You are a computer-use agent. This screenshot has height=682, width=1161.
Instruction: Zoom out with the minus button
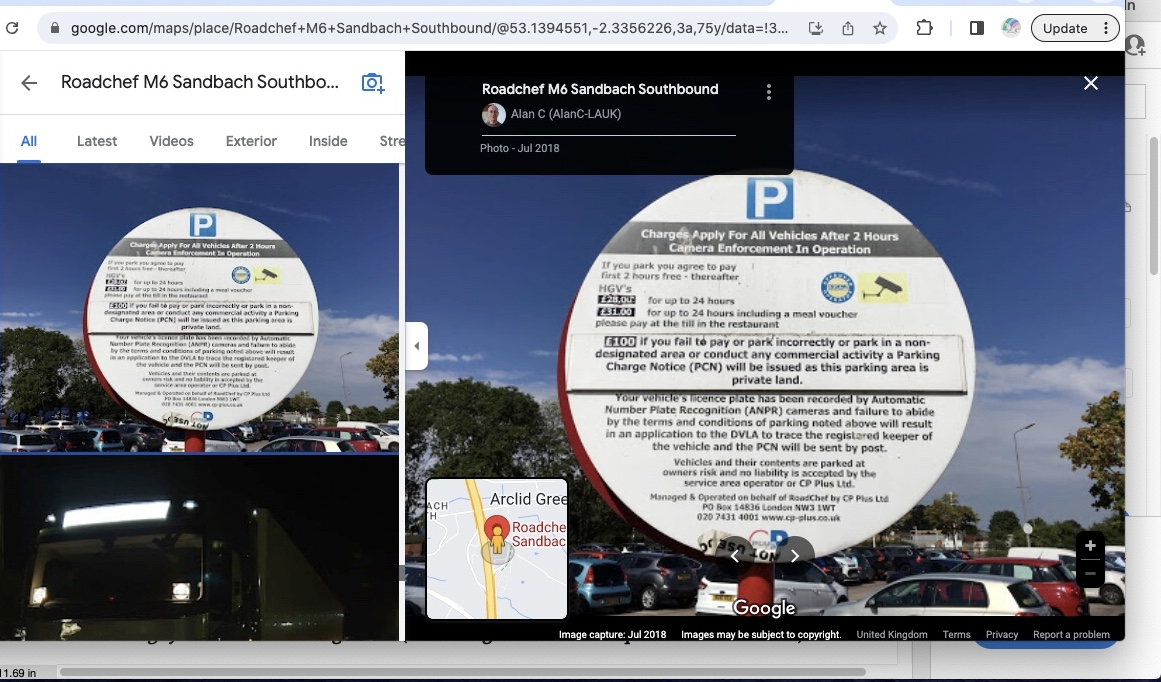pos(1089,573)
